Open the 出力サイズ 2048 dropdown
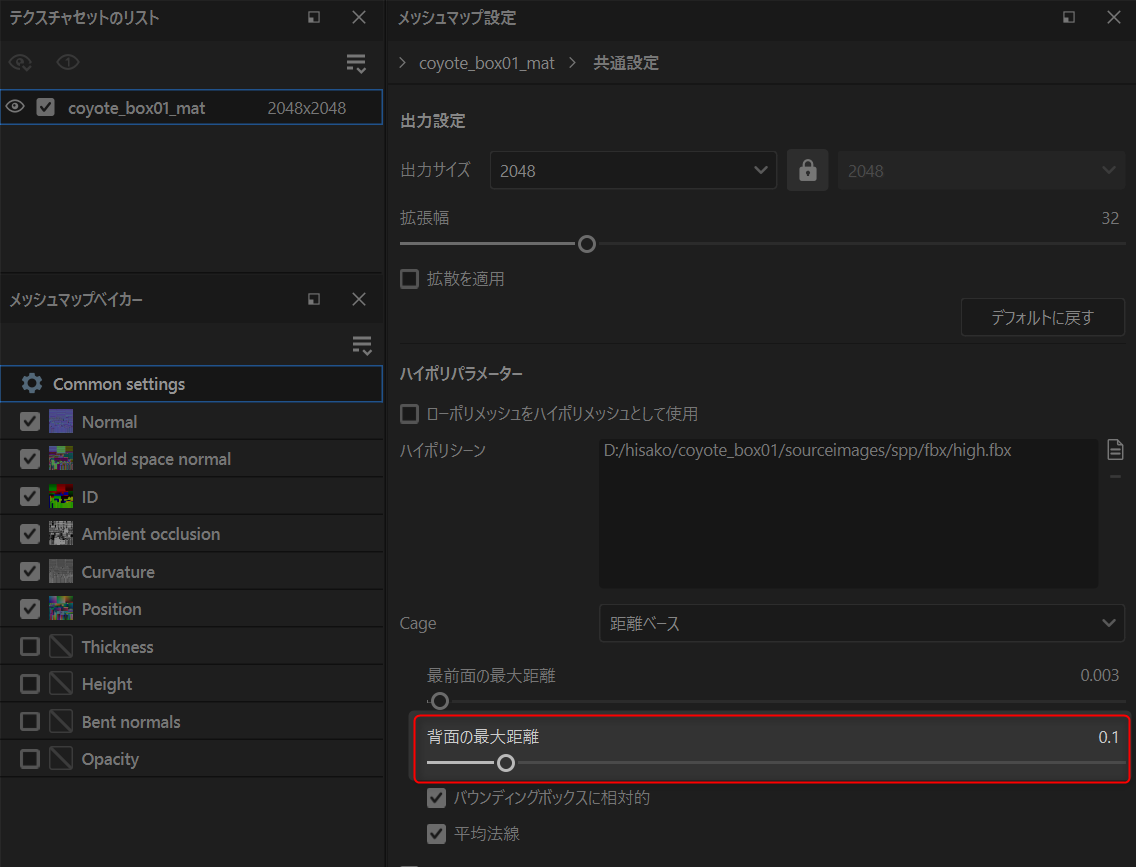The width and height of the screenshot is (1136, 867). (x=633, y=171)
